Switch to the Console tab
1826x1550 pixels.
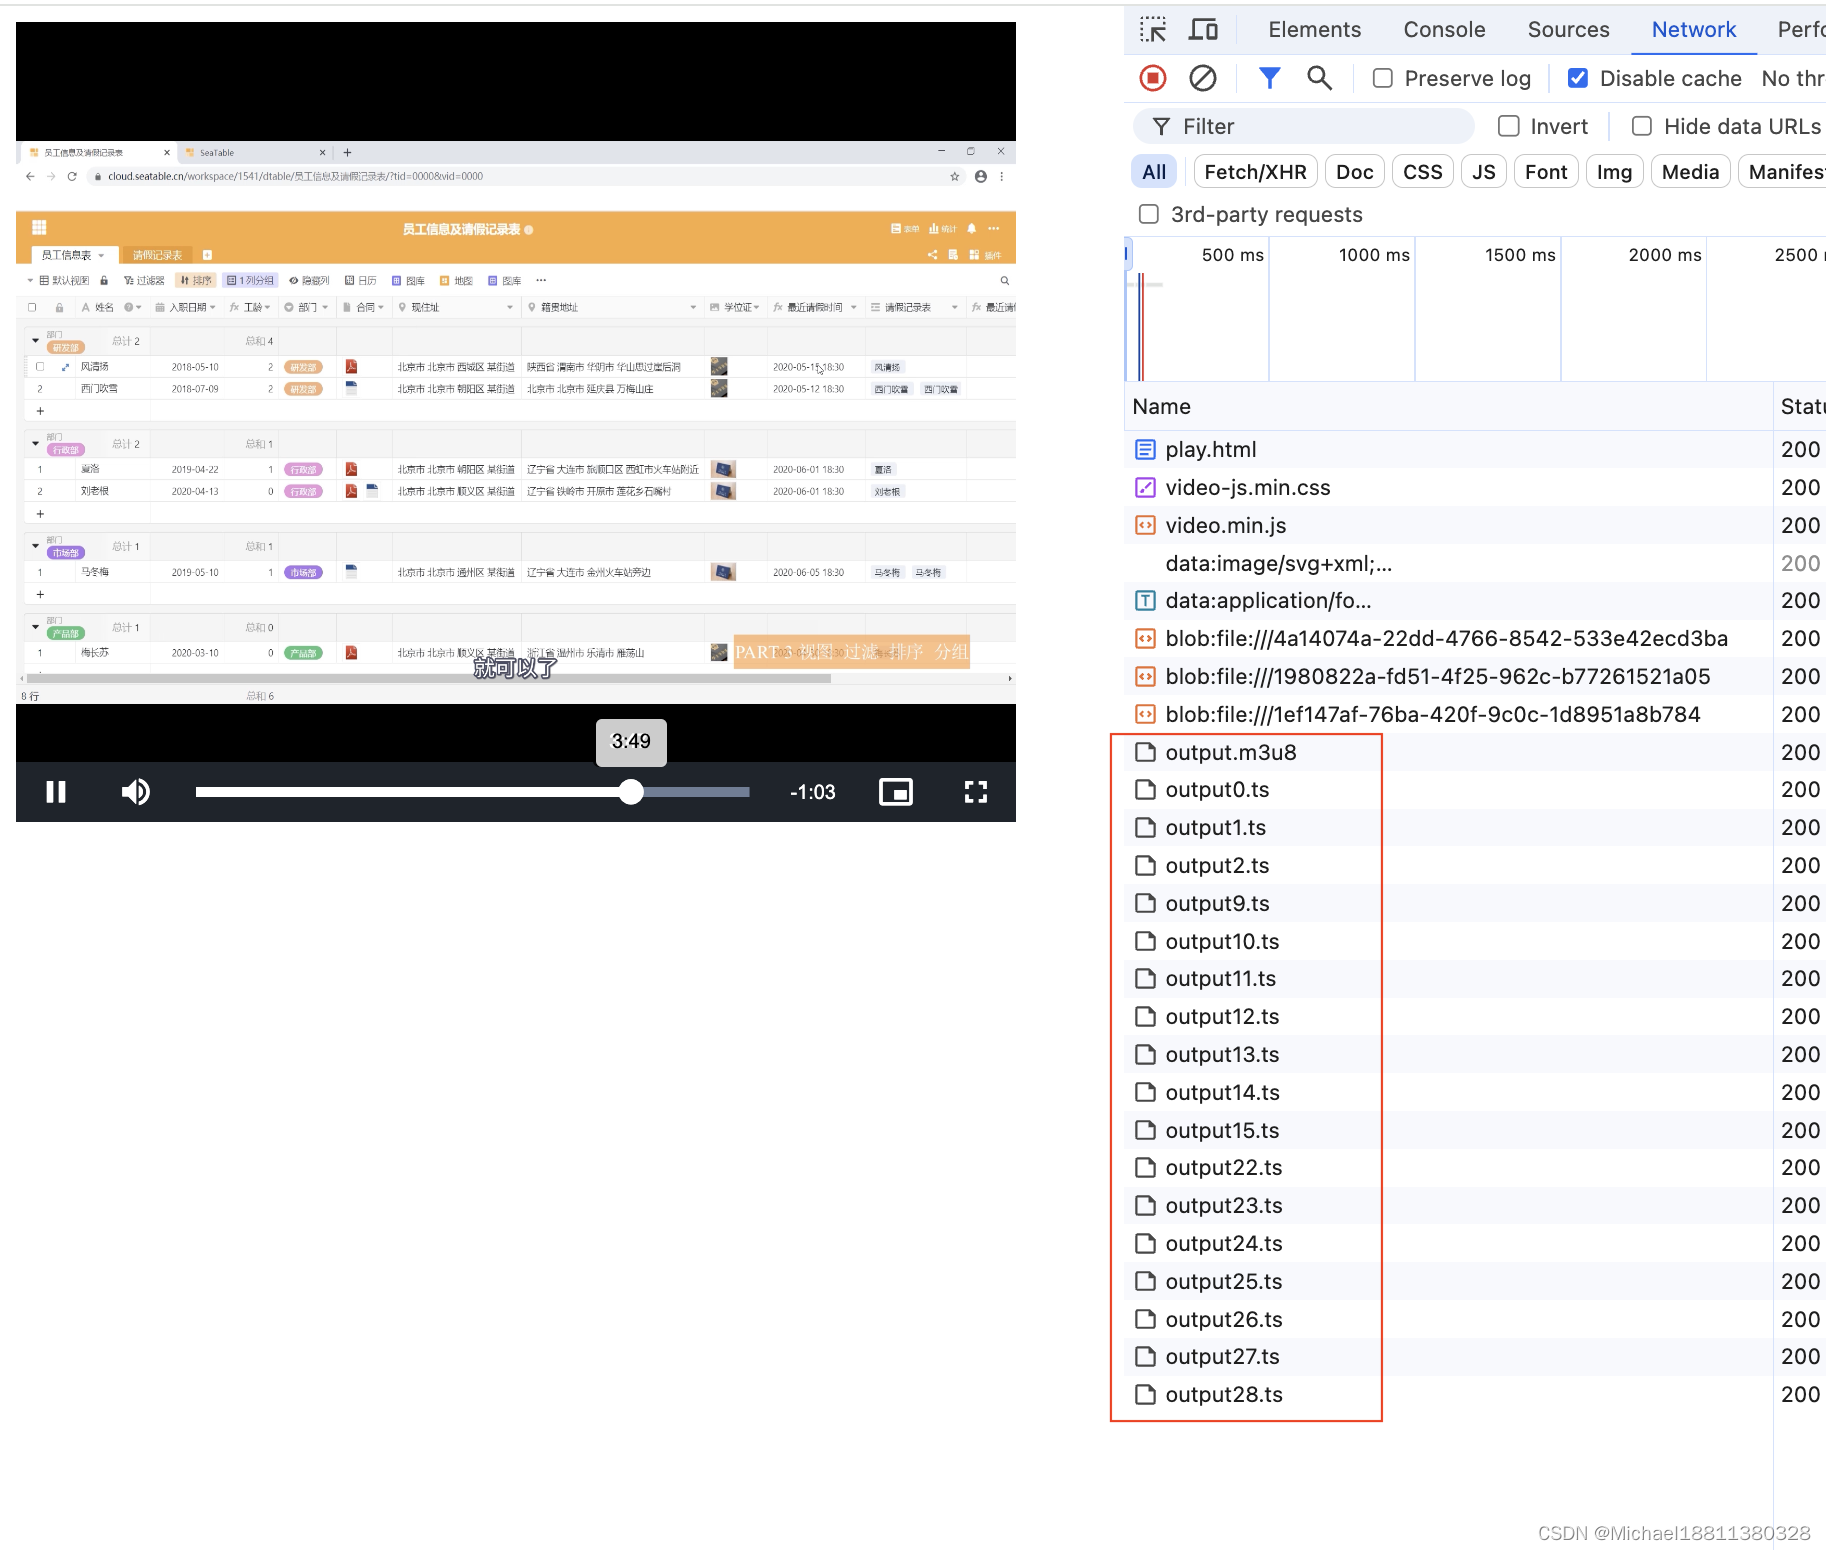coord(1444,29)
